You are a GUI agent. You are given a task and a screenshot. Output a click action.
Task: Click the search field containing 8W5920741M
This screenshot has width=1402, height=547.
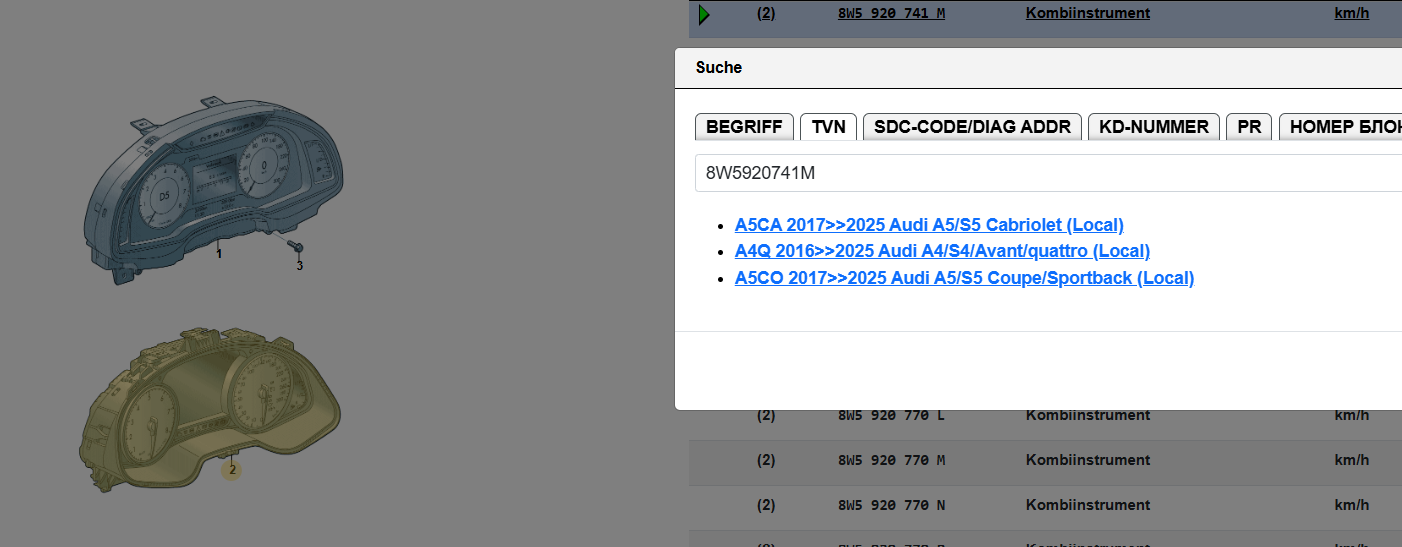(x=1048, y=173)
